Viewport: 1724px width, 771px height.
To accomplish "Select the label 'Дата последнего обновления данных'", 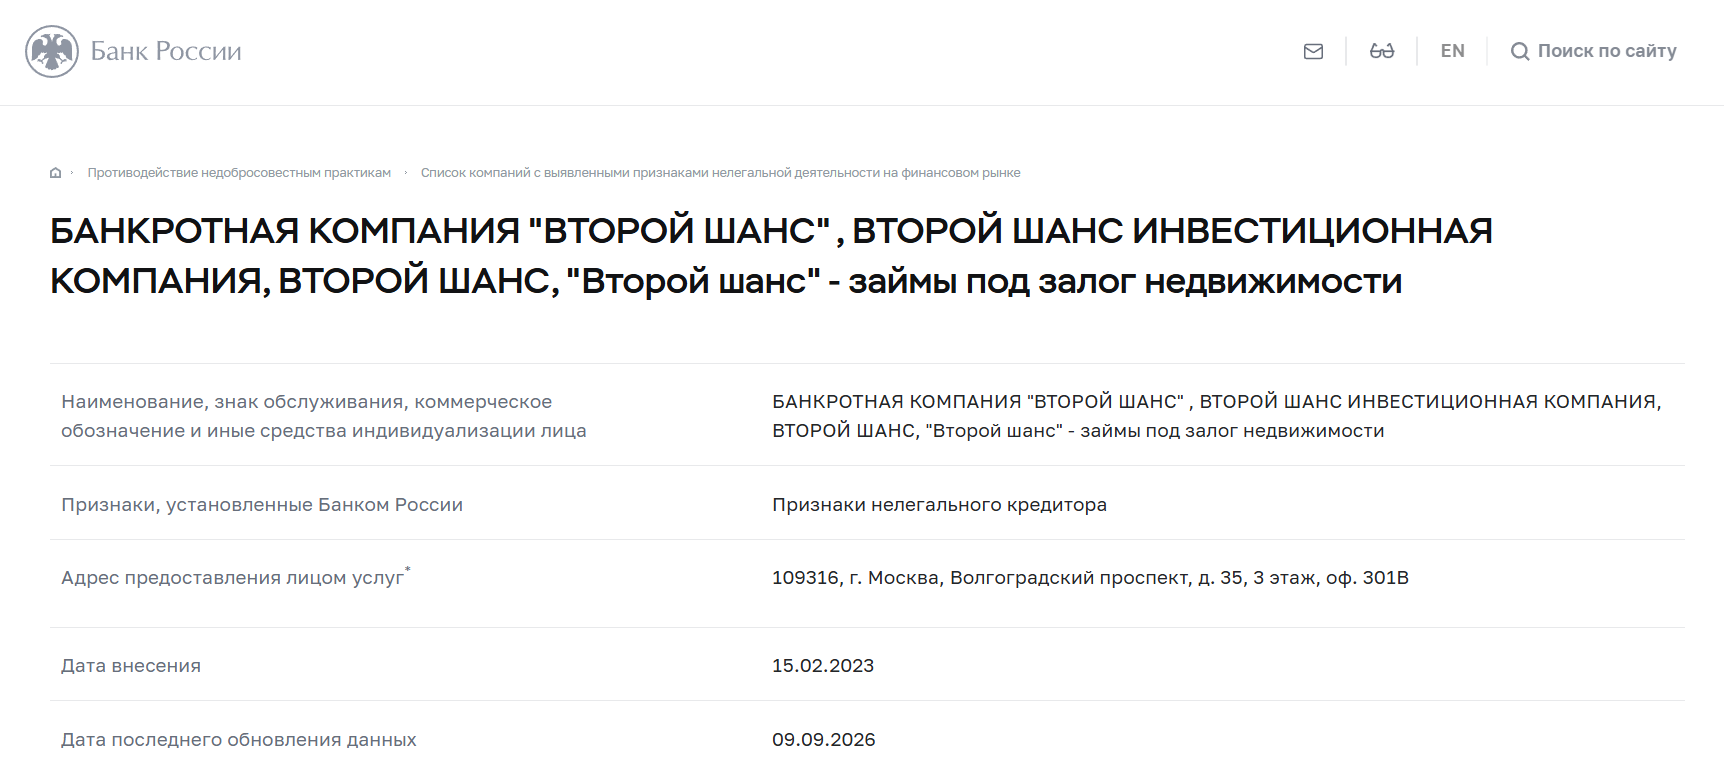I will (239, 740).
